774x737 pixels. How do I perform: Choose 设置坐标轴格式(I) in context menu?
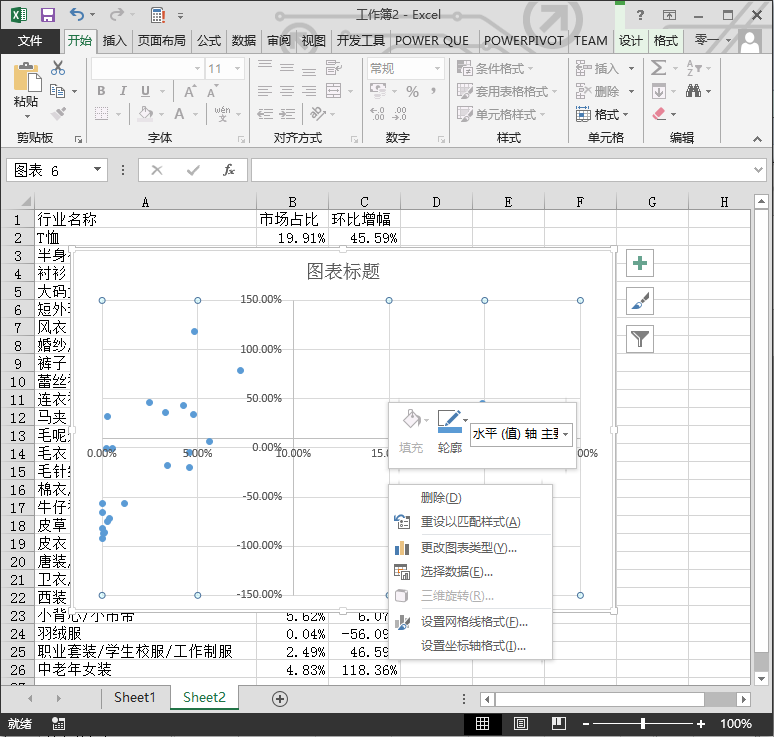pos(470,646)
